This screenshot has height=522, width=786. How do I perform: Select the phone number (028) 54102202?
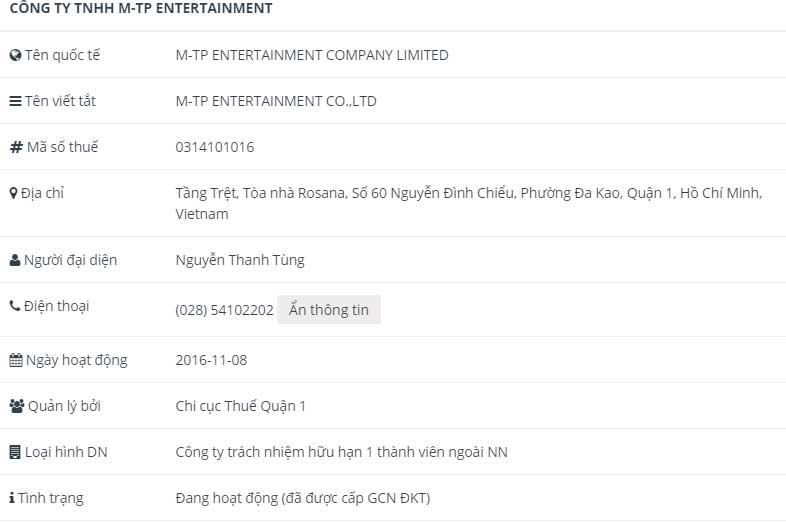tap(224, 310)
